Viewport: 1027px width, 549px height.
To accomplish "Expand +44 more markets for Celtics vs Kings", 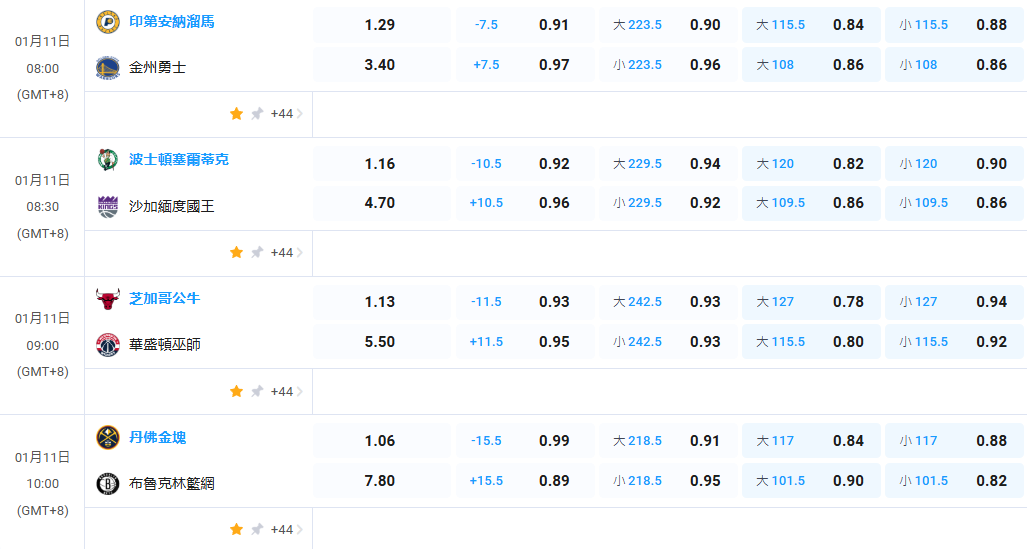I will (286, 252).
